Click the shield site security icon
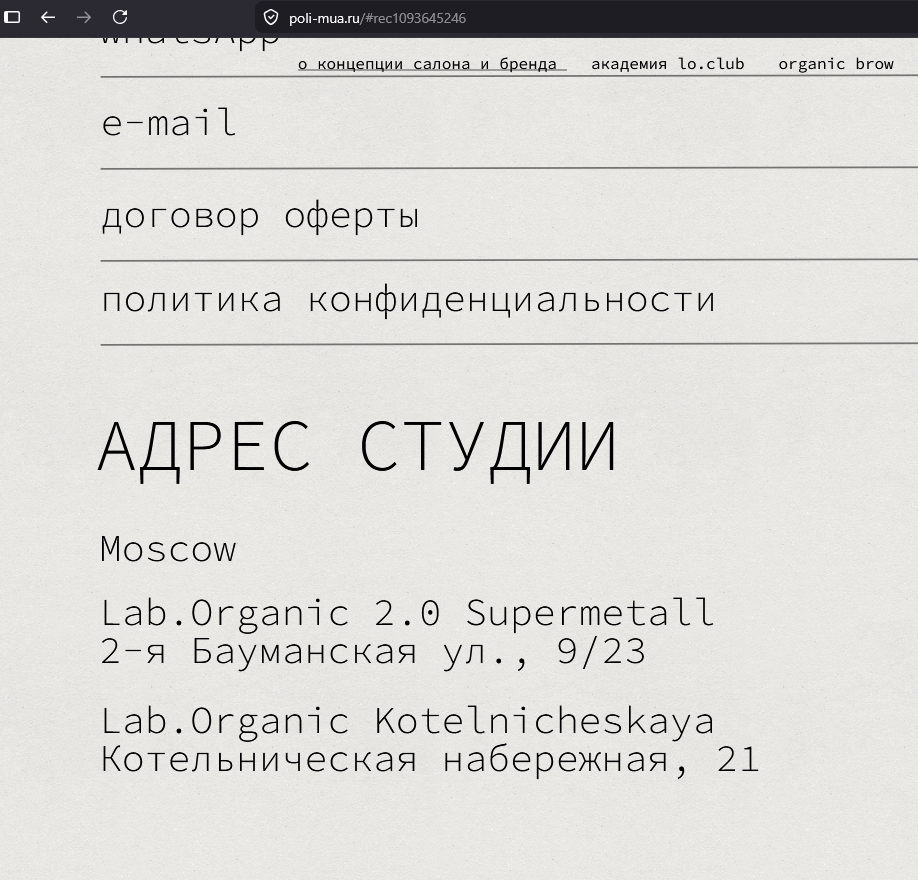This screenshot has height=880, width=918. coord(270,18)
